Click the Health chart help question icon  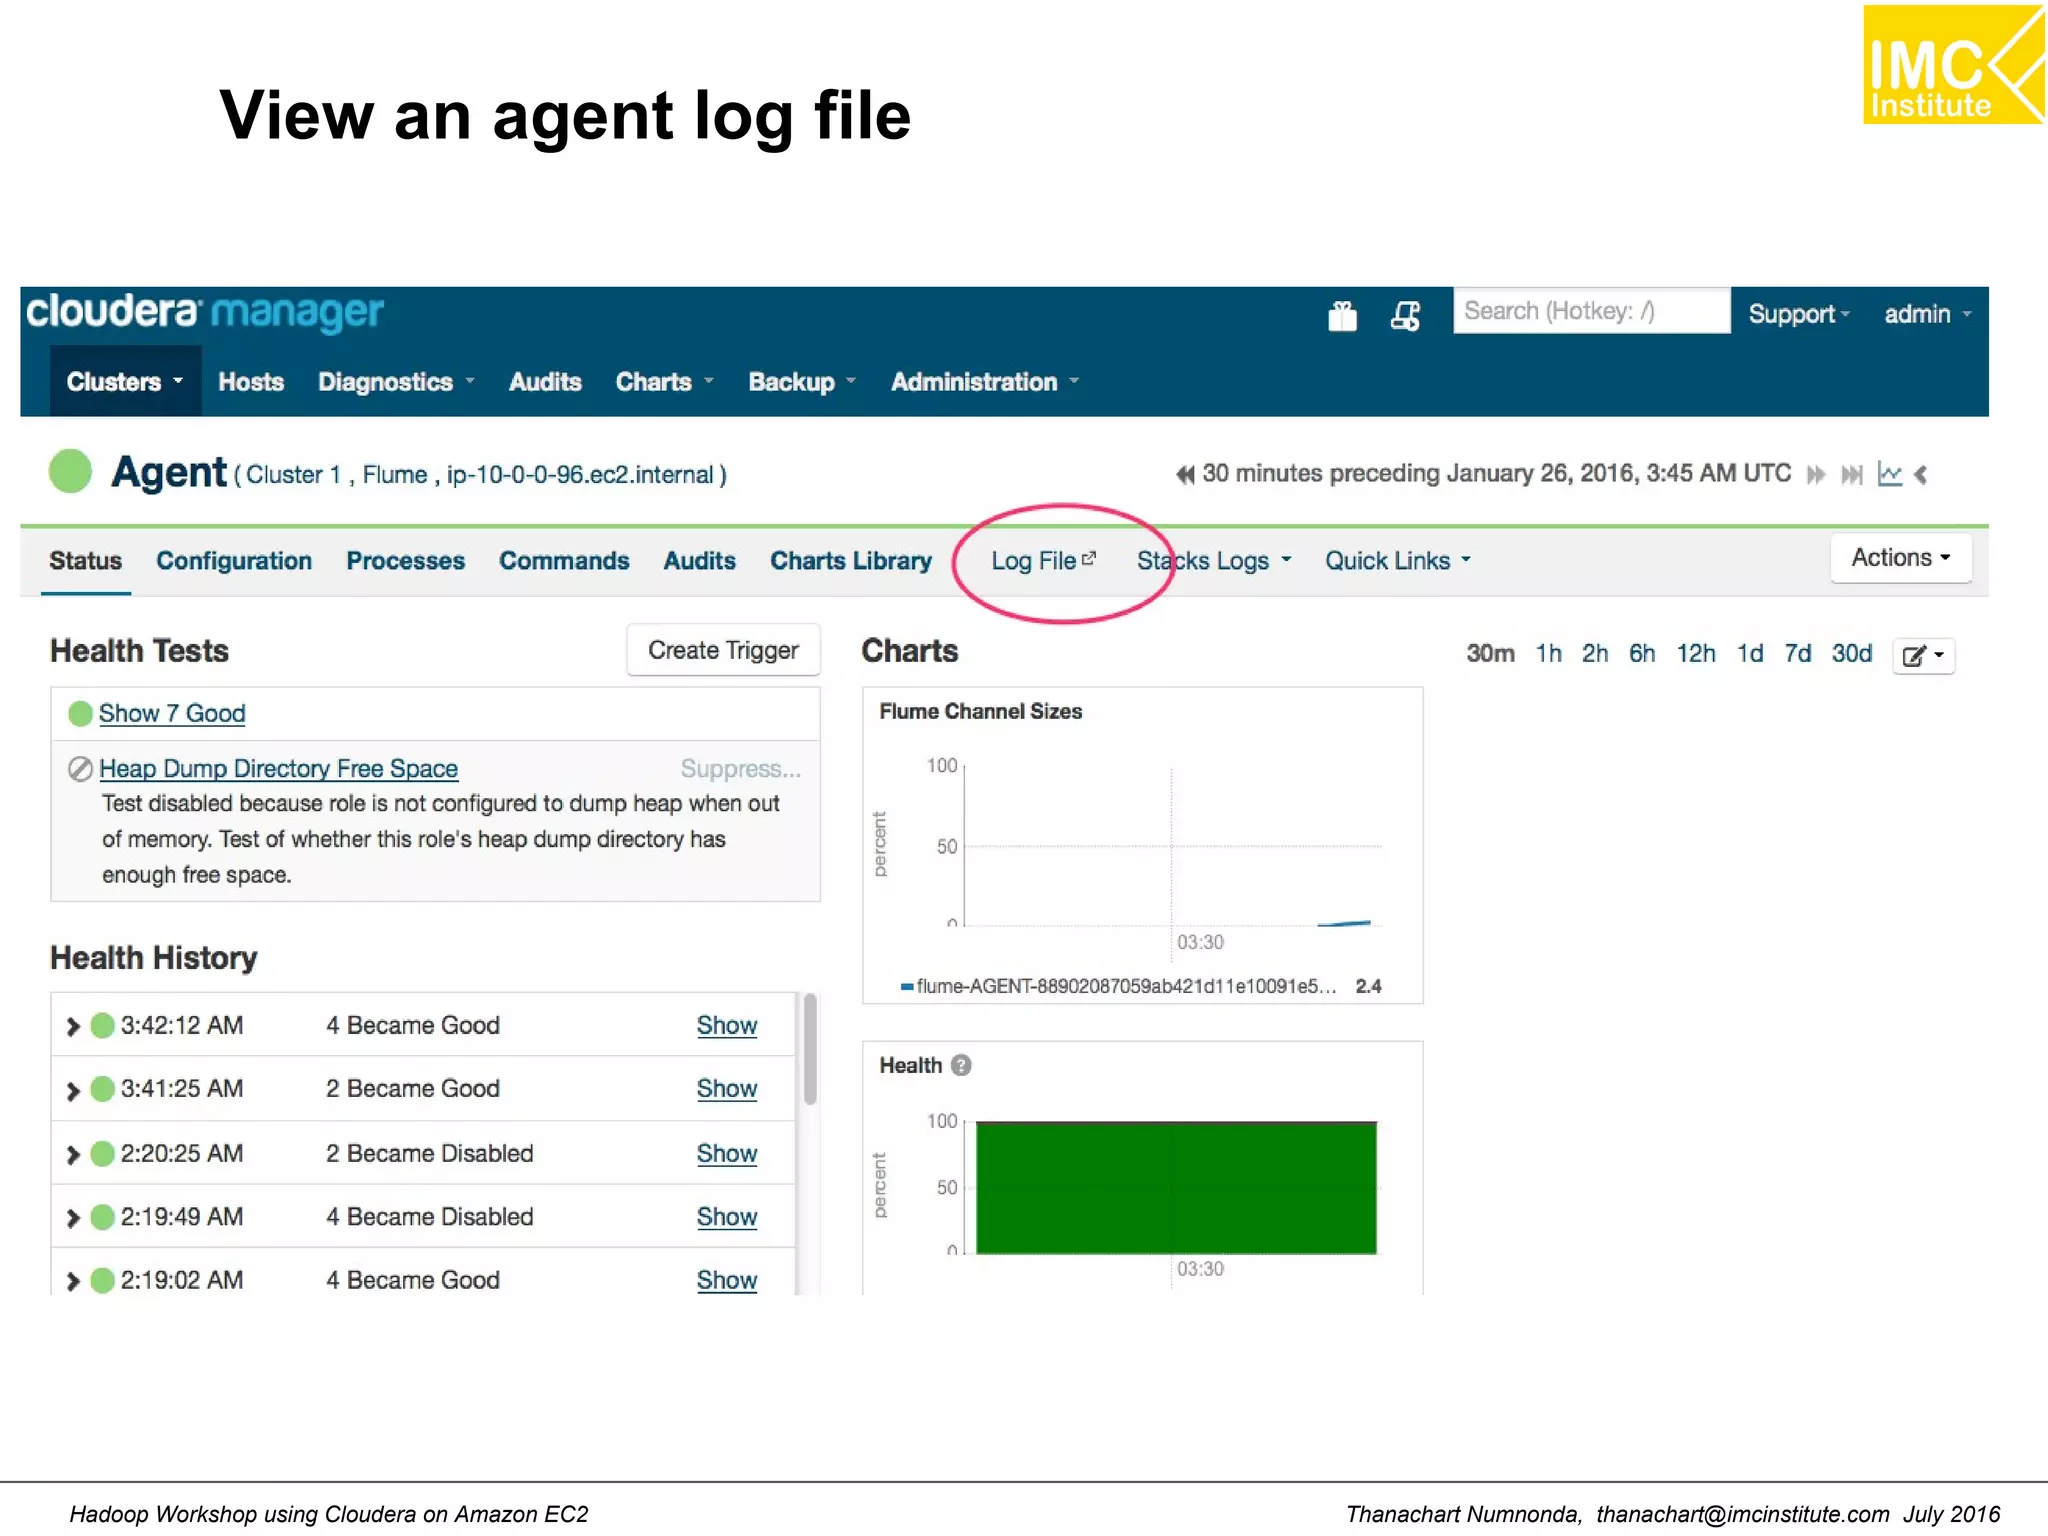tap(961, 1065)
